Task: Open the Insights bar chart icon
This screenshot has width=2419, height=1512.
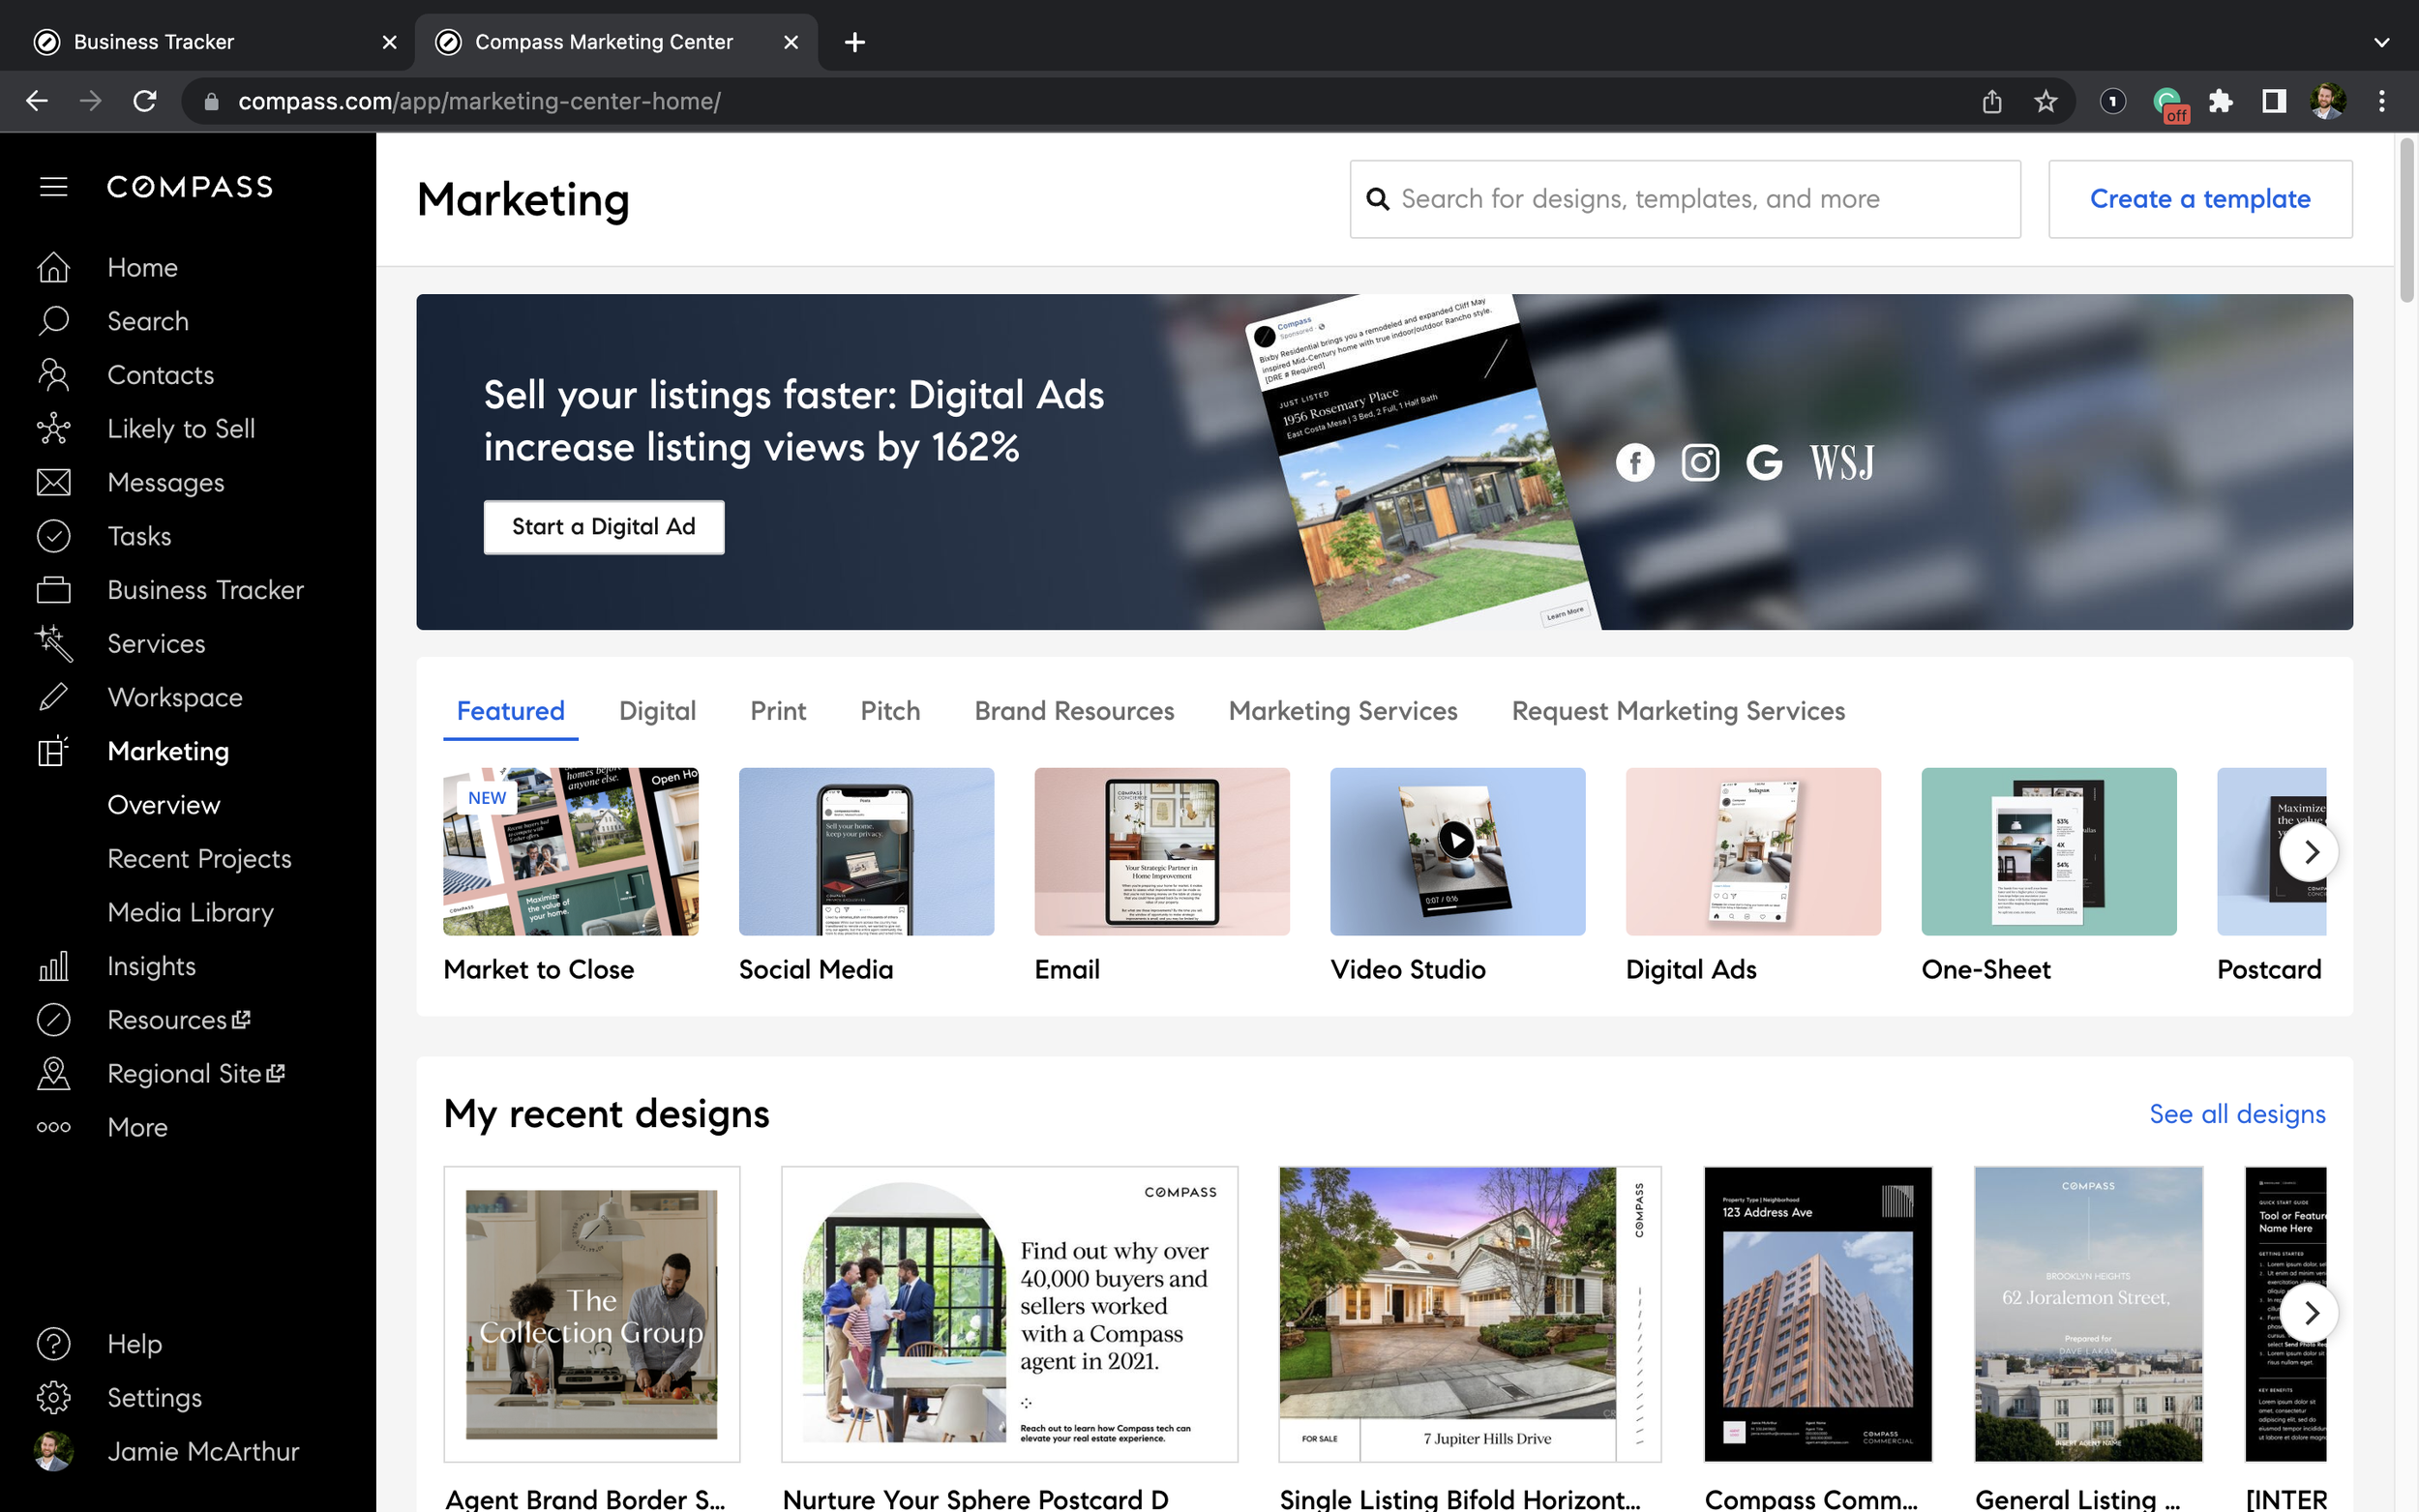Action: tap(53, 966)
